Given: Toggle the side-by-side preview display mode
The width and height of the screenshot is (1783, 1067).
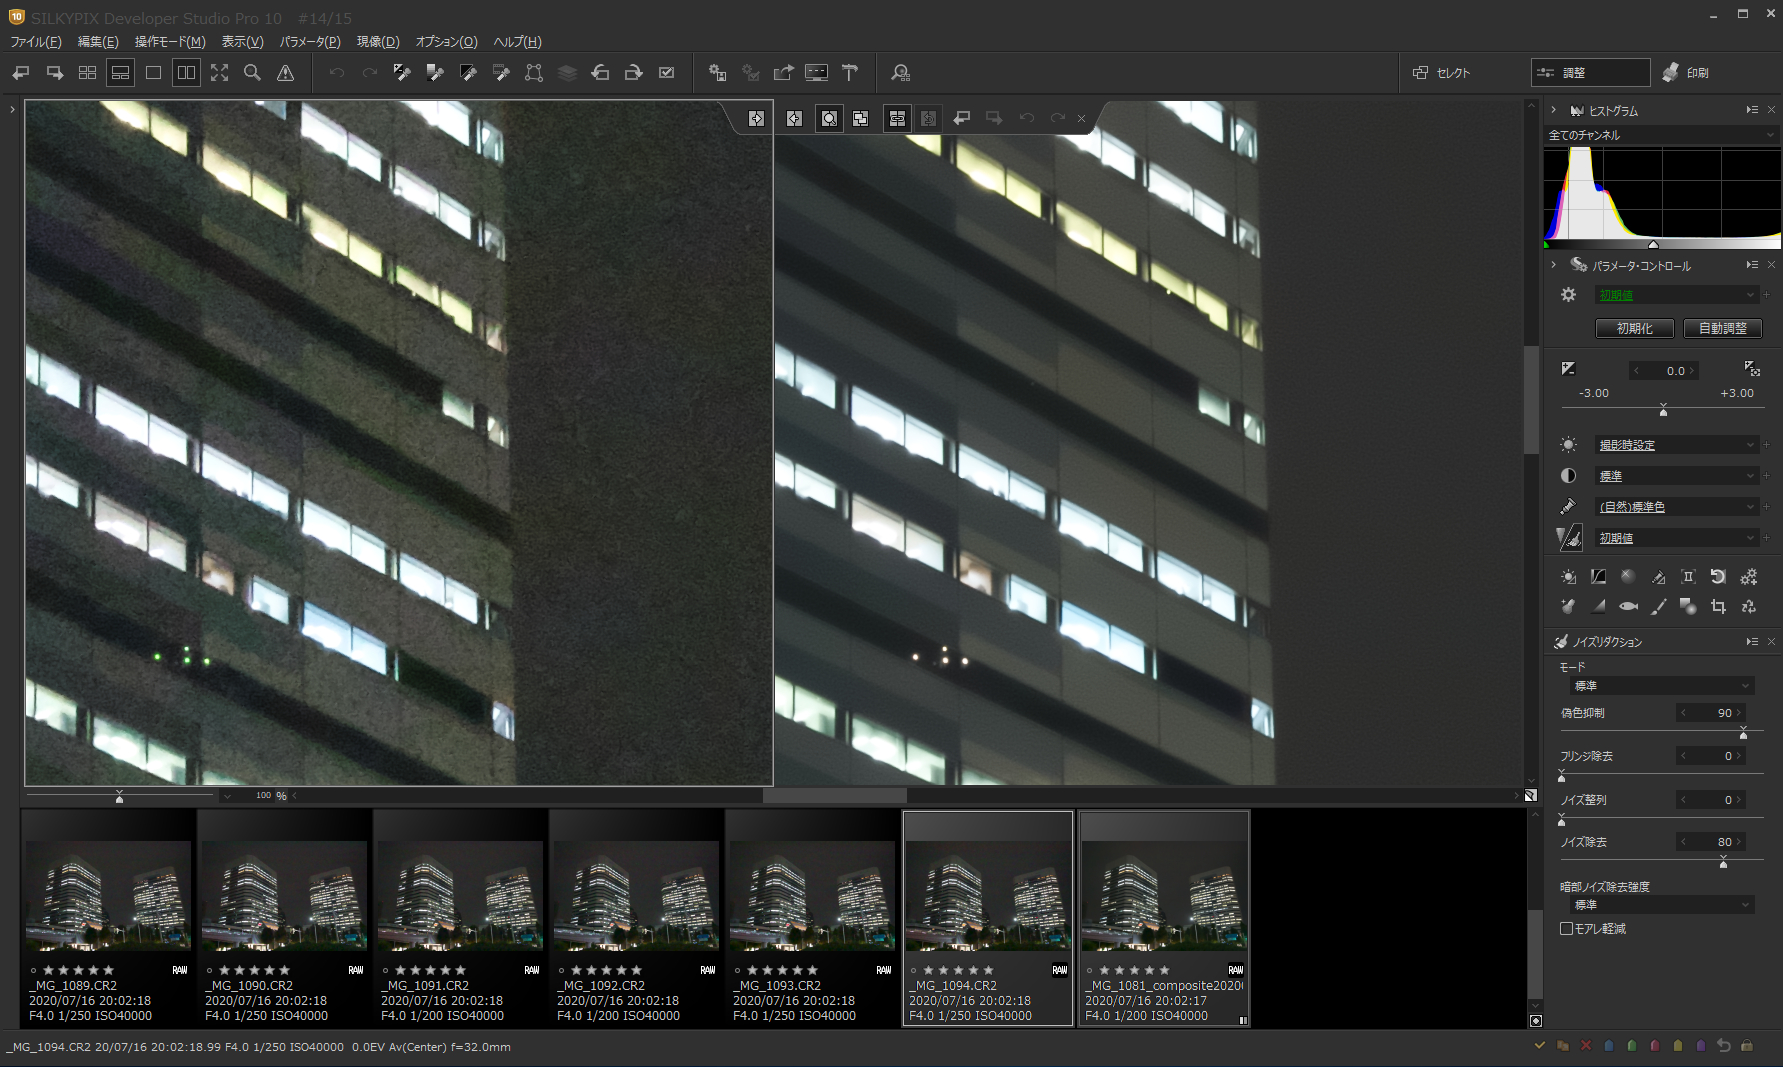Looking at the screenshot, I should (x=186, y=73).
